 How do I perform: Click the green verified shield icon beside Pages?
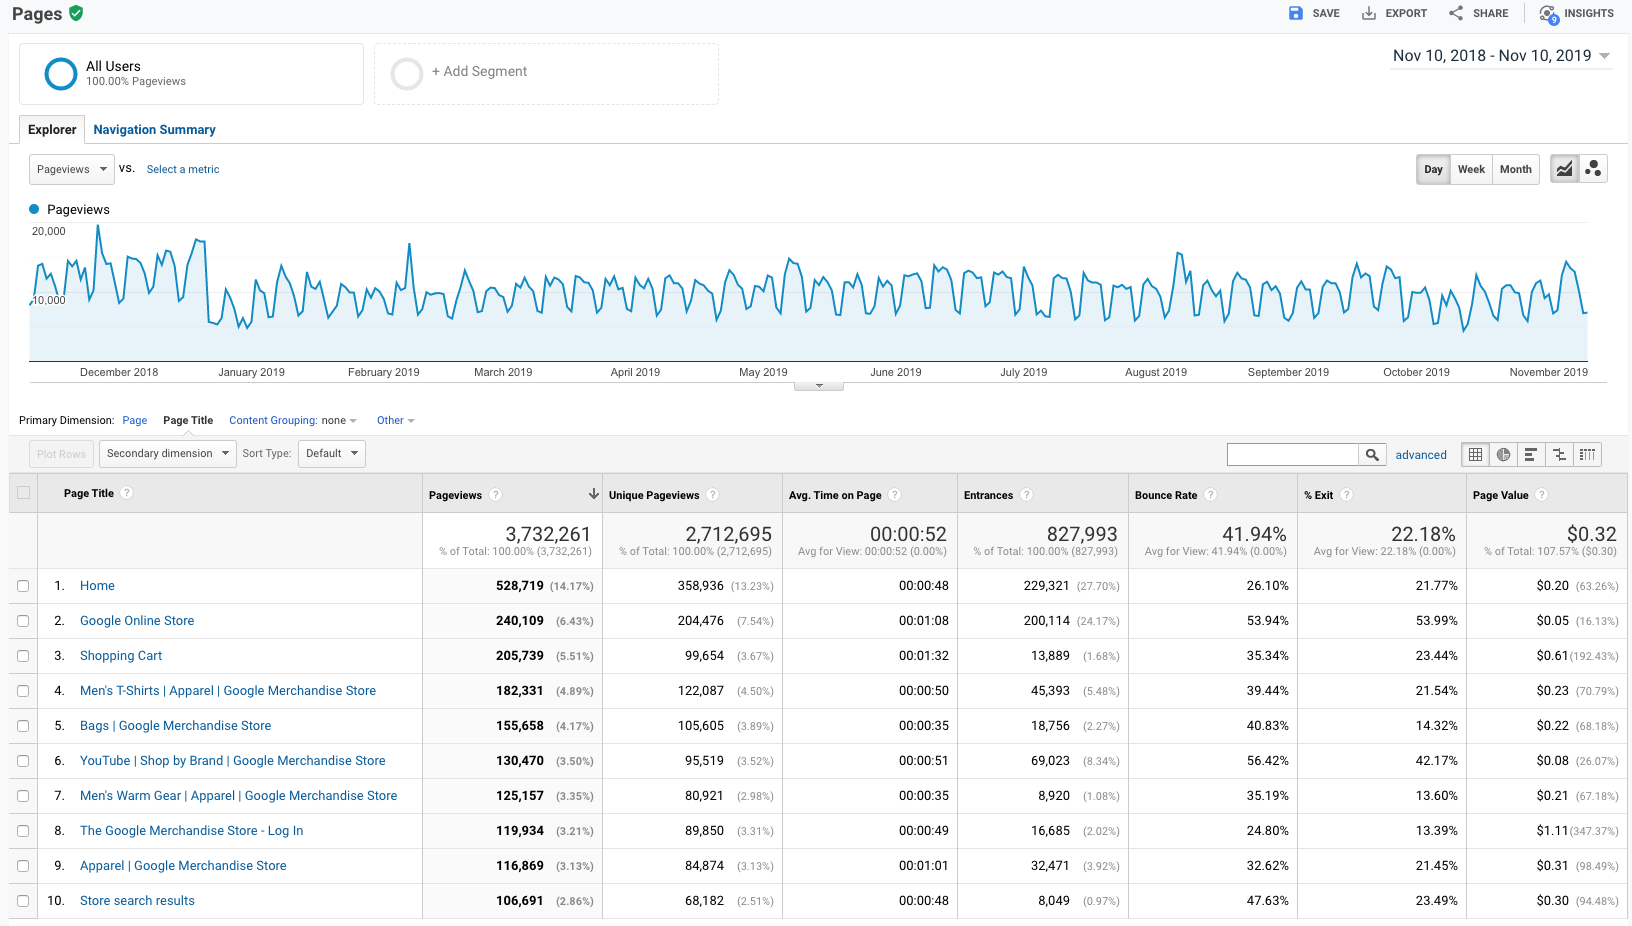coord(76,13)
